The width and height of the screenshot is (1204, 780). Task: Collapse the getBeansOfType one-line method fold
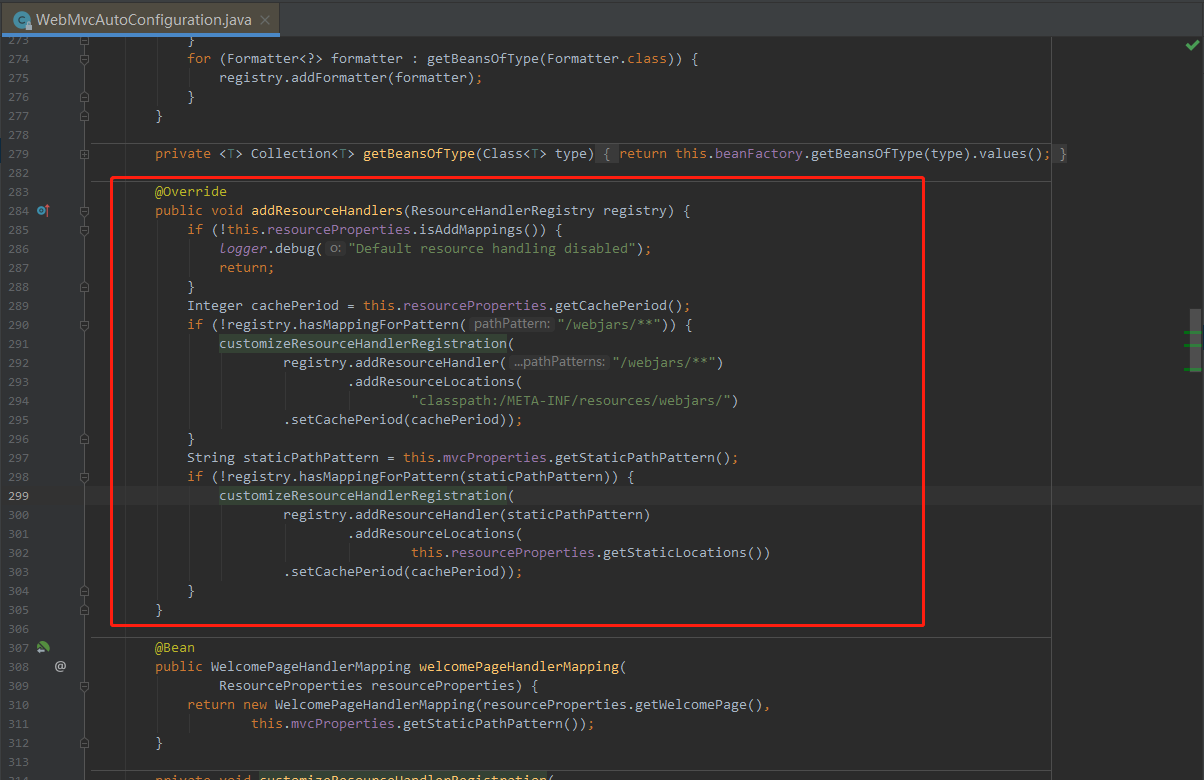click(x=84, y=153)
